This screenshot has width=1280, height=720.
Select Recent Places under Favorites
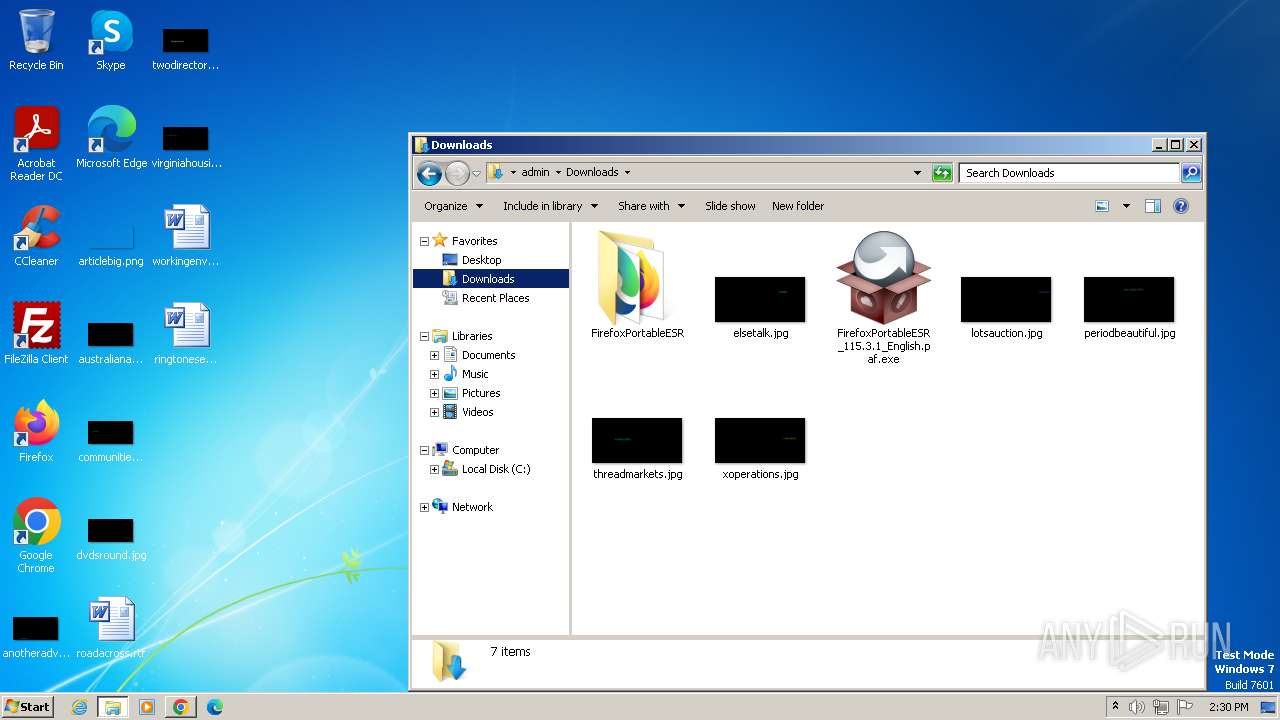pyautogui.click(x=495, y=298)
